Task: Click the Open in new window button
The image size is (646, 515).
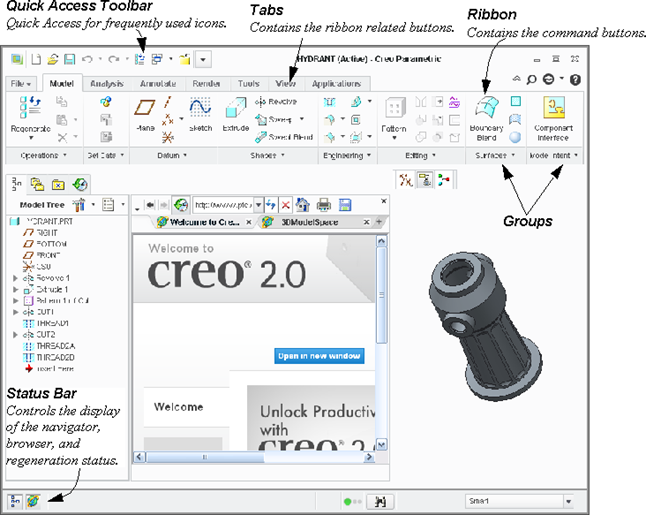Action: click(319, 356)
